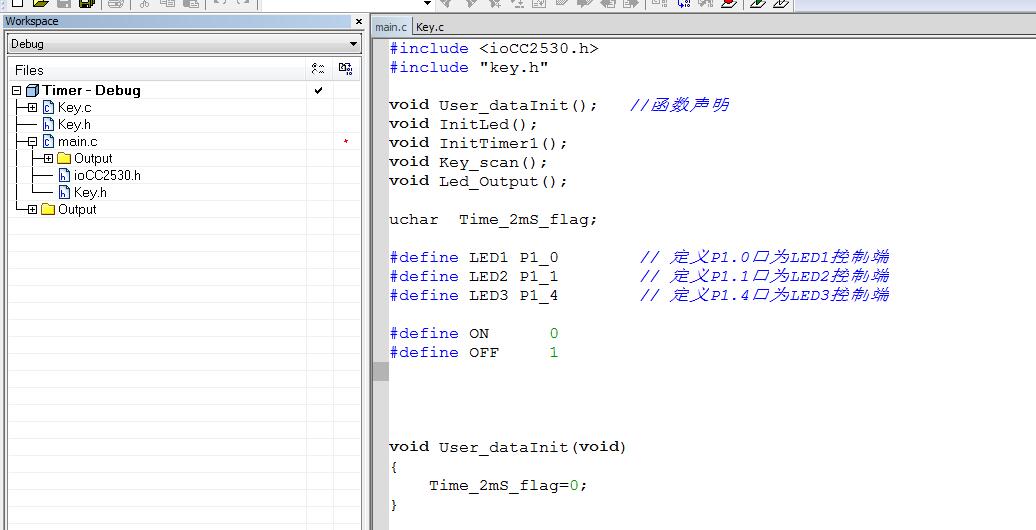Image resolution: width=1036 pixels, height=530 pixels.
Task: Click the ioCC2530.h header file icon
Action: coord(64,176)
